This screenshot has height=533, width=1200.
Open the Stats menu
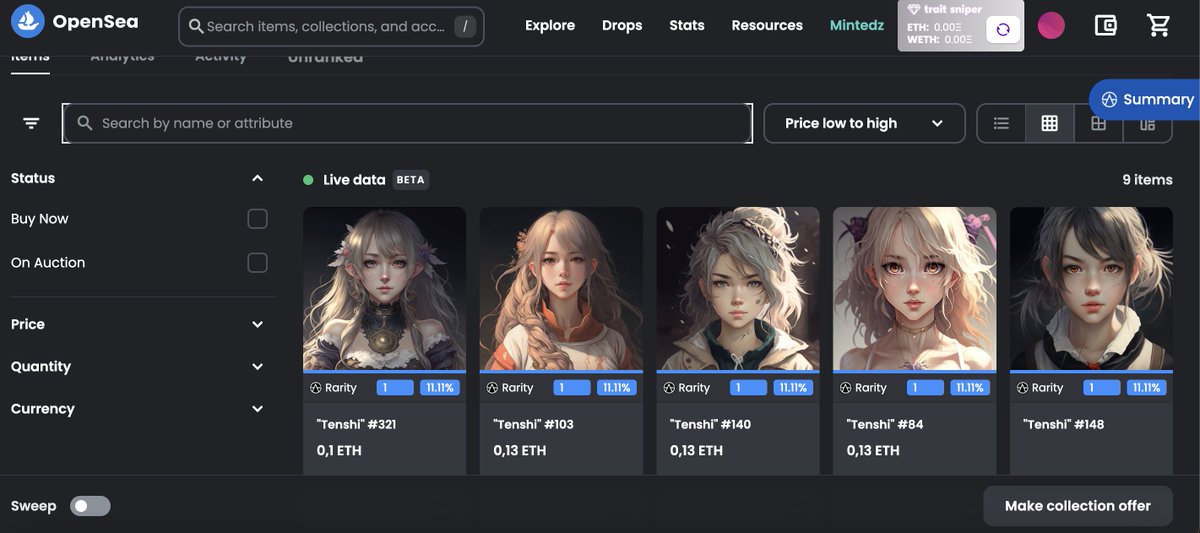[687, 25]
